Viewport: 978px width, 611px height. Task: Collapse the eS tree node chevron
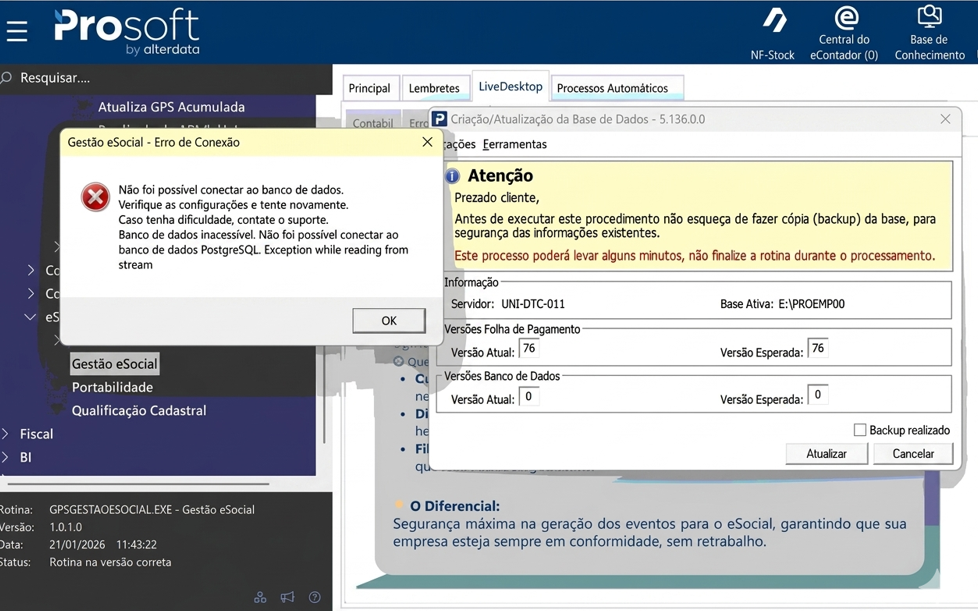[29, 317]
